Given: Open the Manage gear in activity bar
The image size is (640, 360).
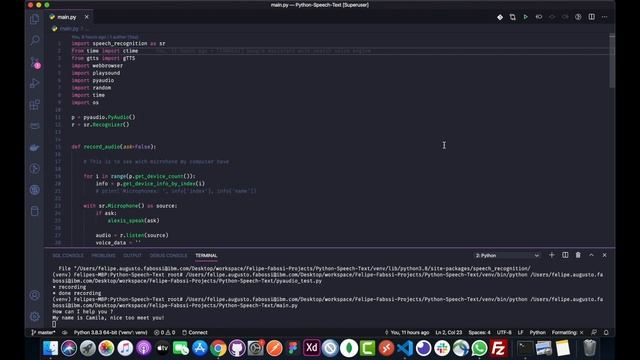Looking at the screenshot, I should pos(35,316).
